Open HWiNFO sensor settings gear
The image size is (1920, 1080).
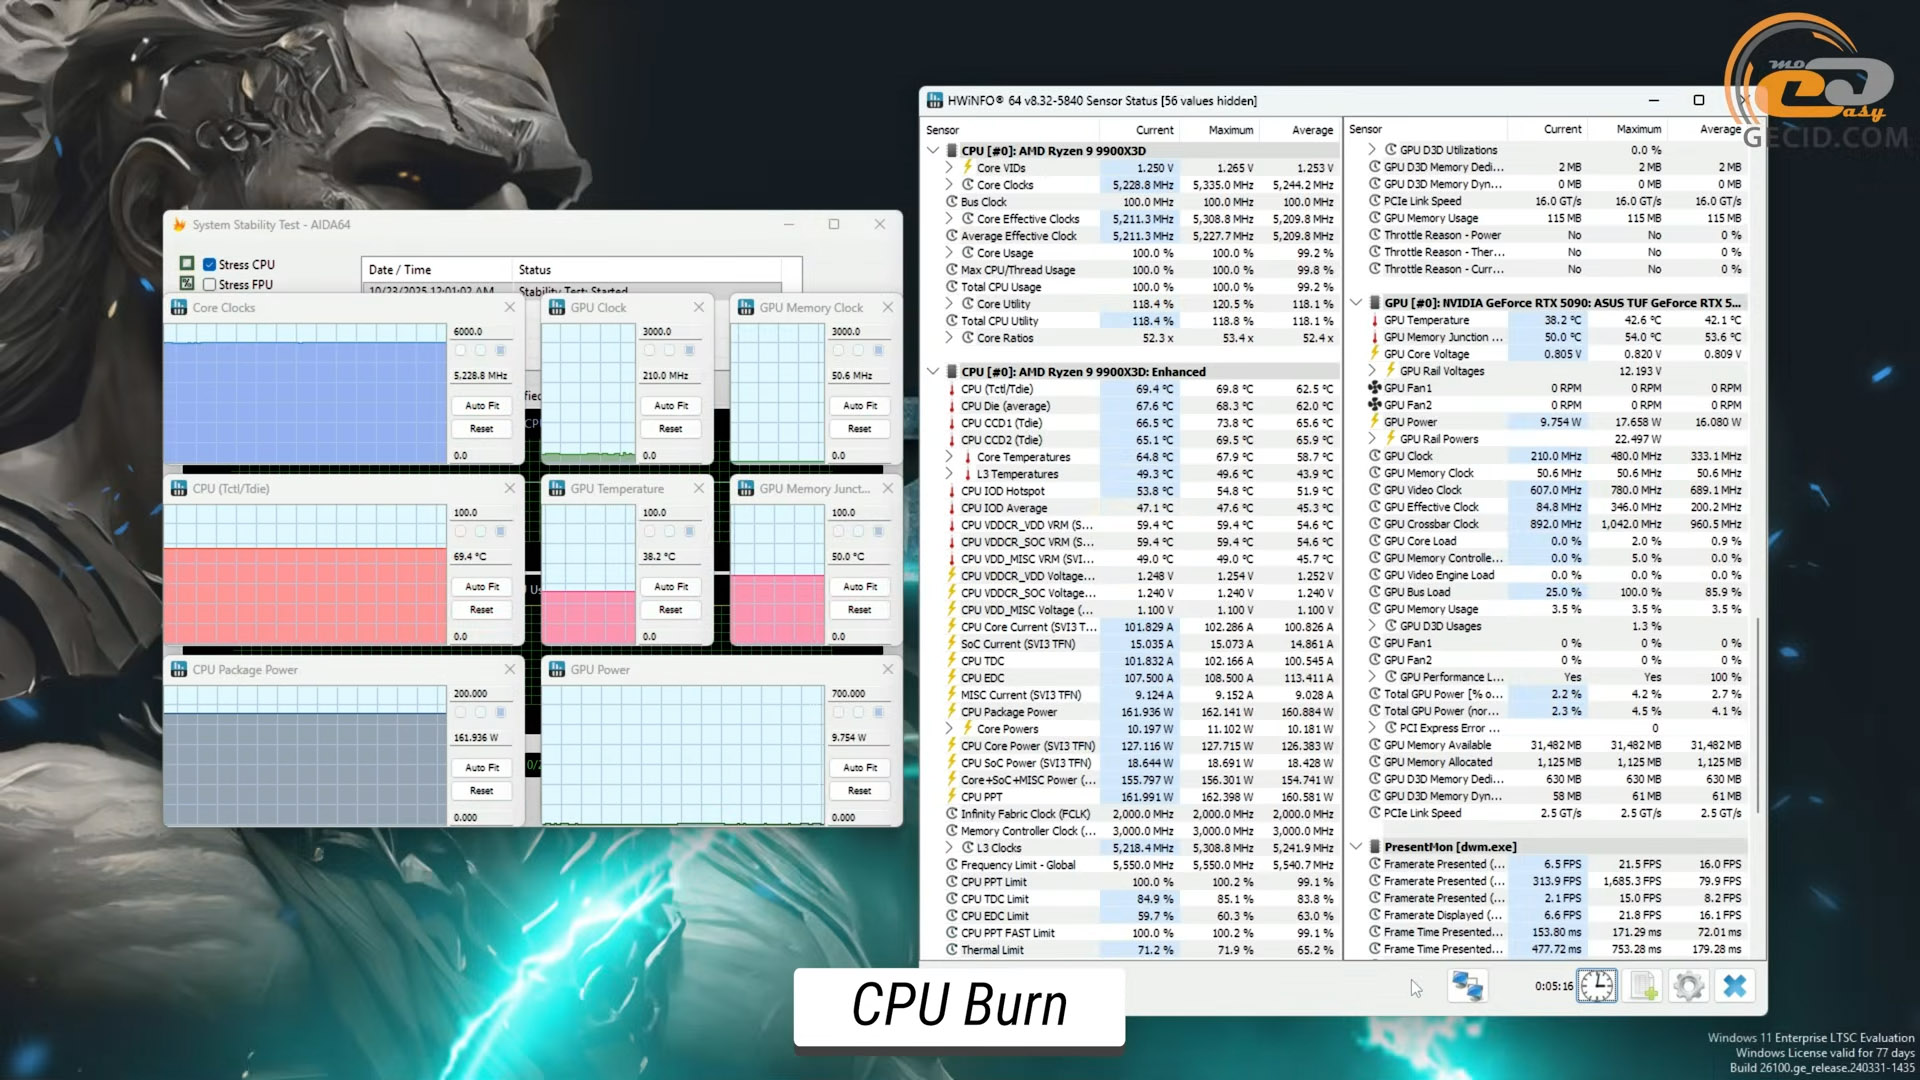click(1688, 986)
